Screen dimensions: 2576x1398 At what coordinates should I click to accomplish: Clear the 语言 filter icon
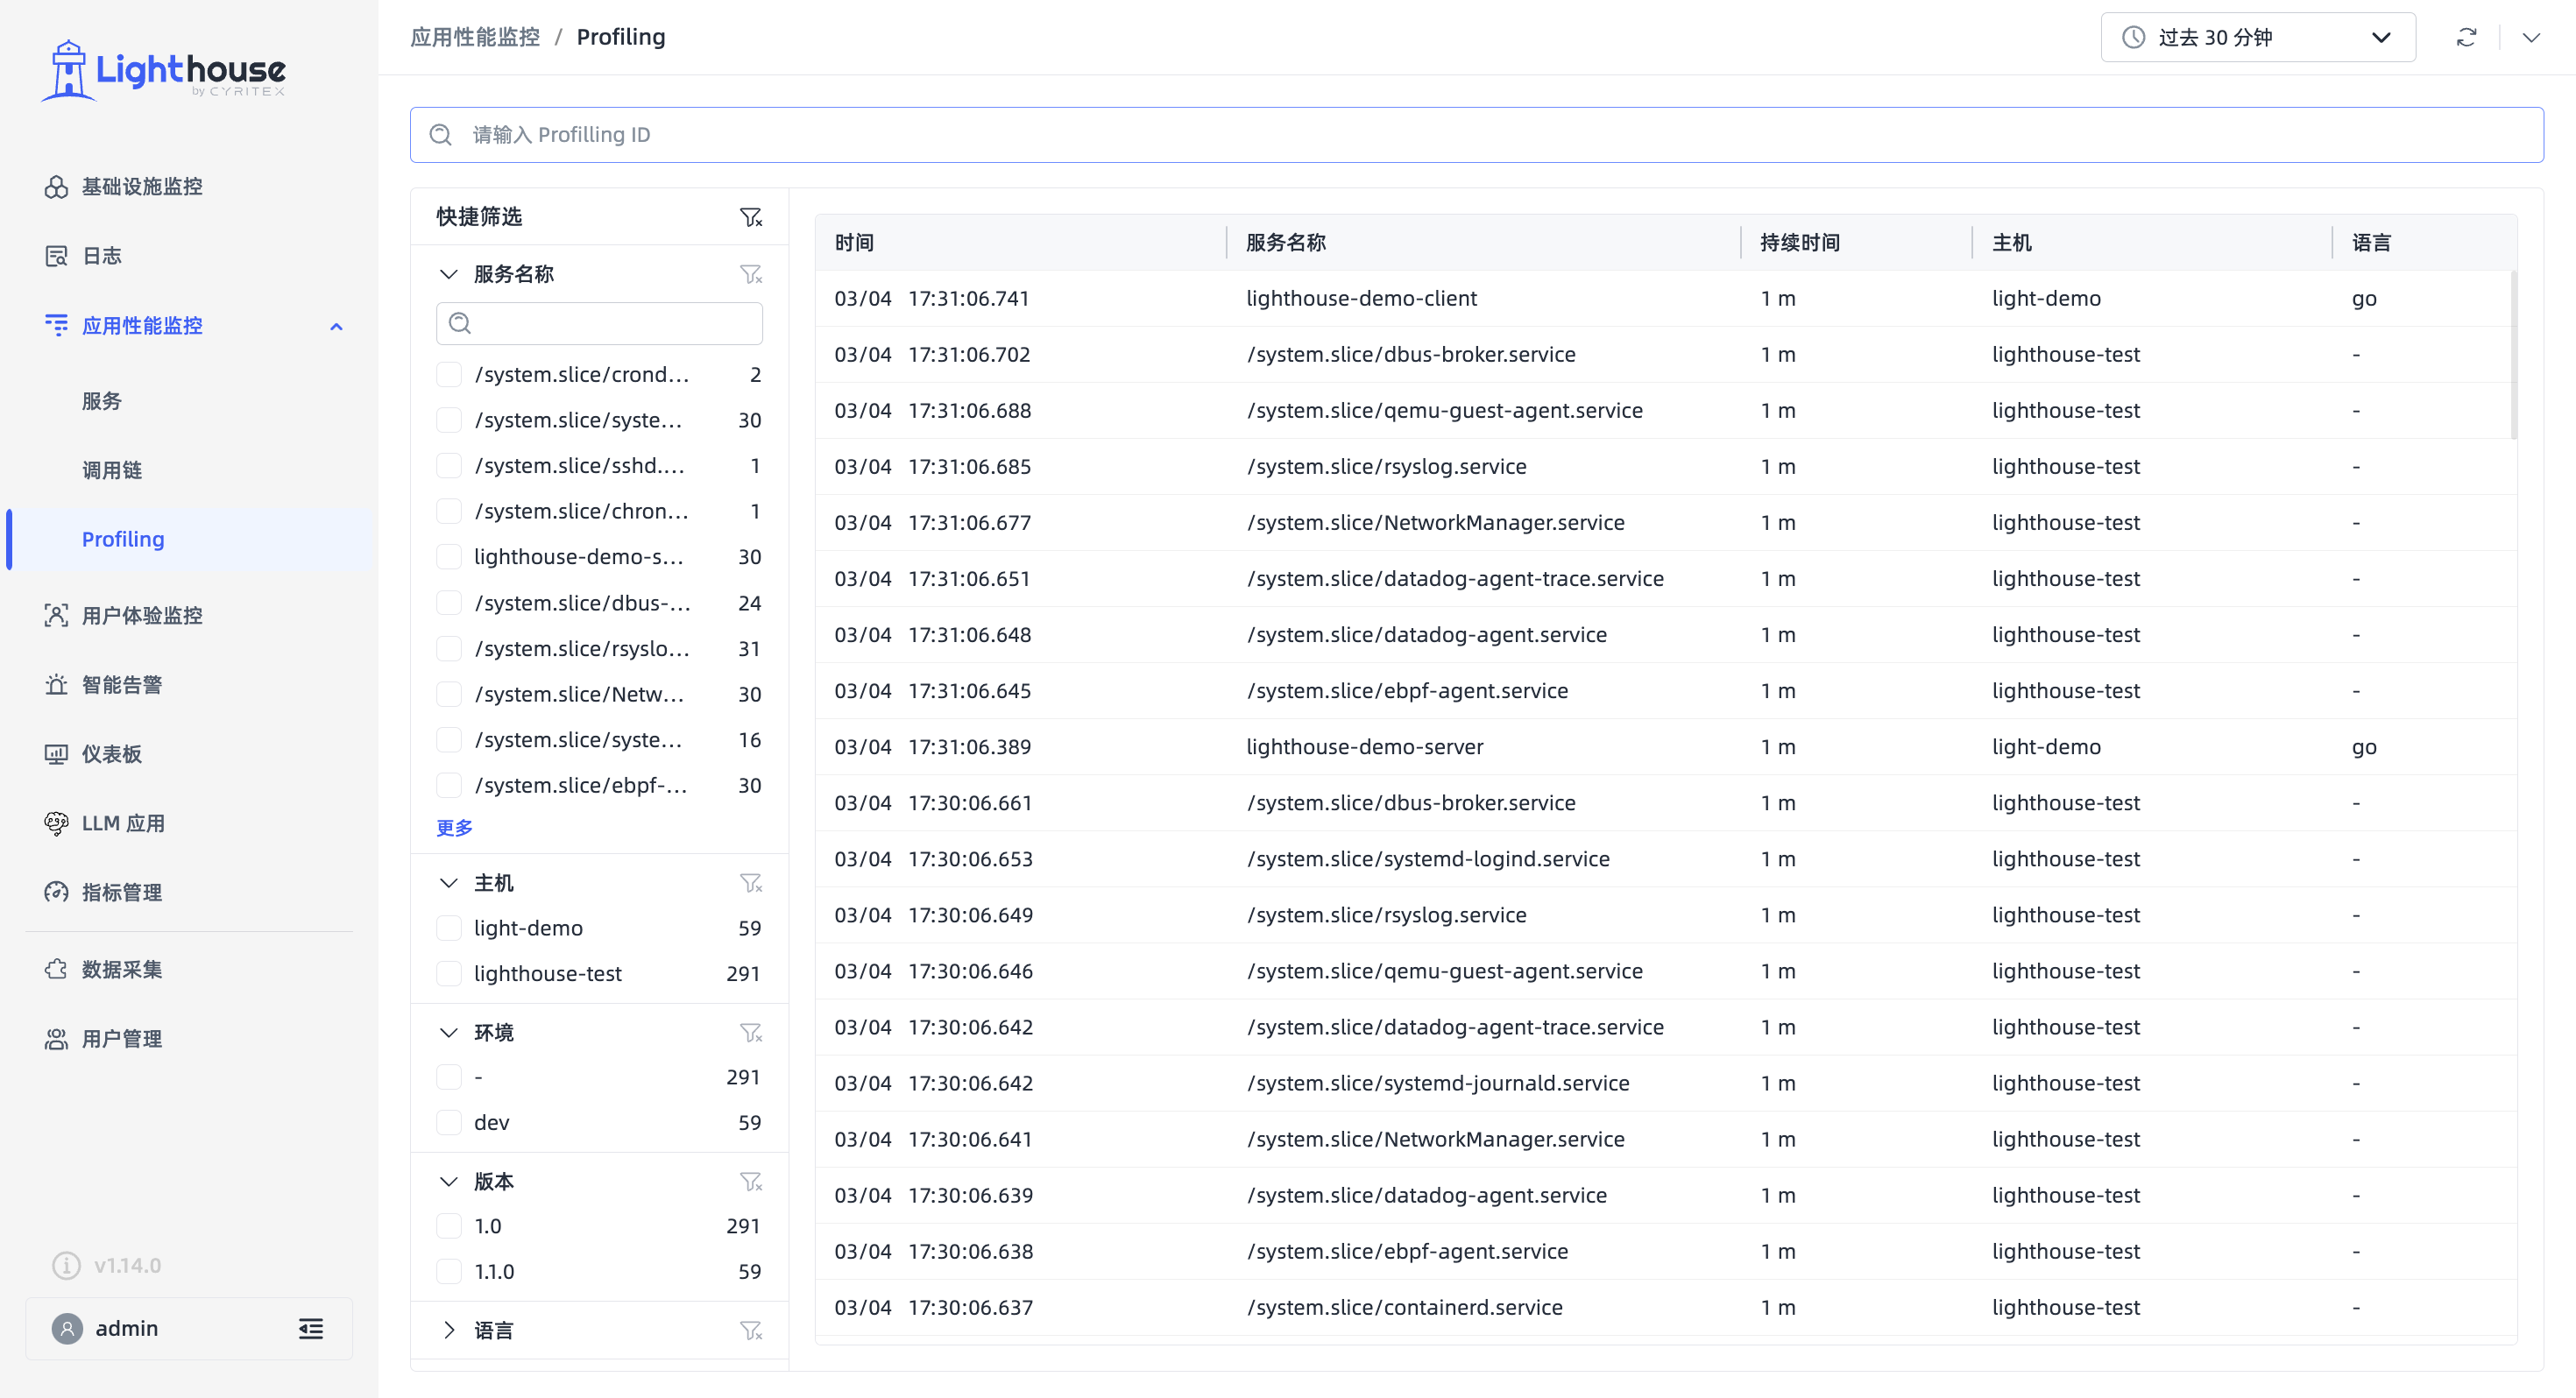751,1330
